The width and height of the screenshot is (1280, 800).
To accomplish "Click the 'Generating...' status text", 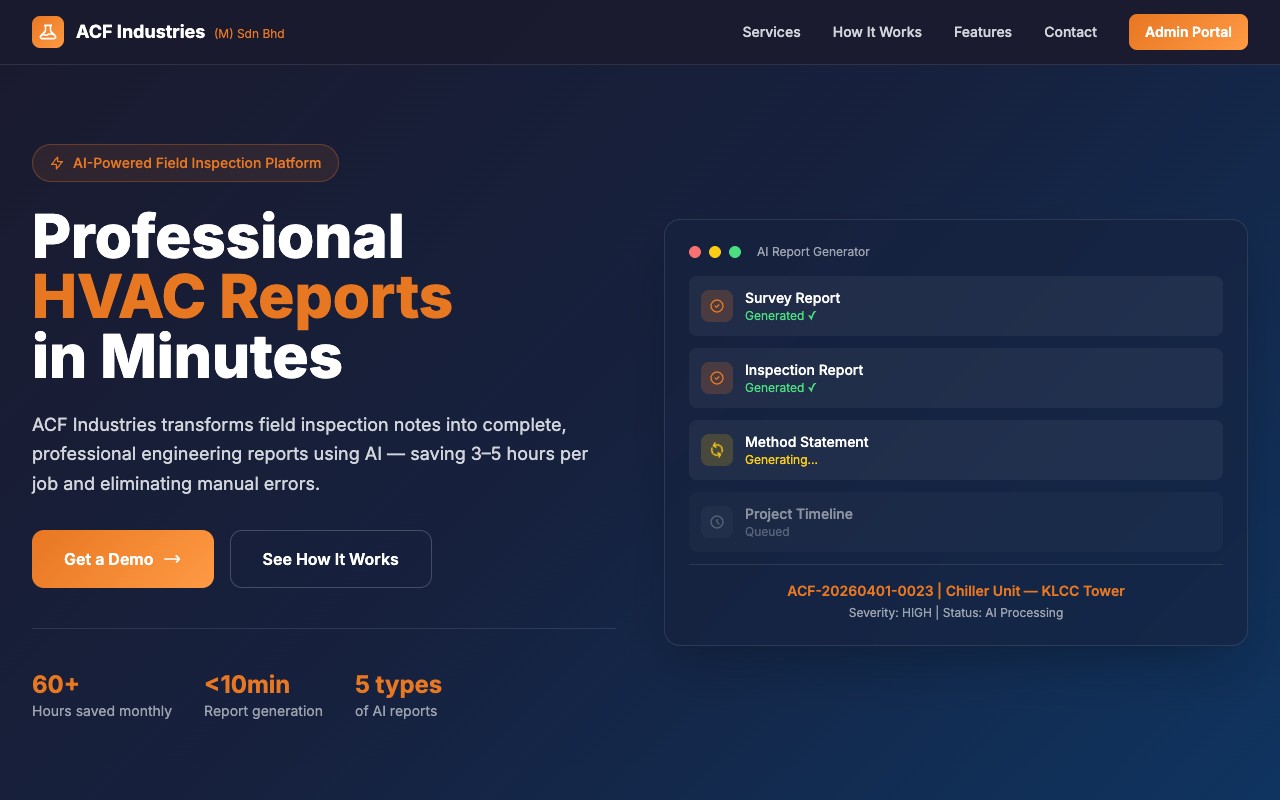I will [781, 460].
